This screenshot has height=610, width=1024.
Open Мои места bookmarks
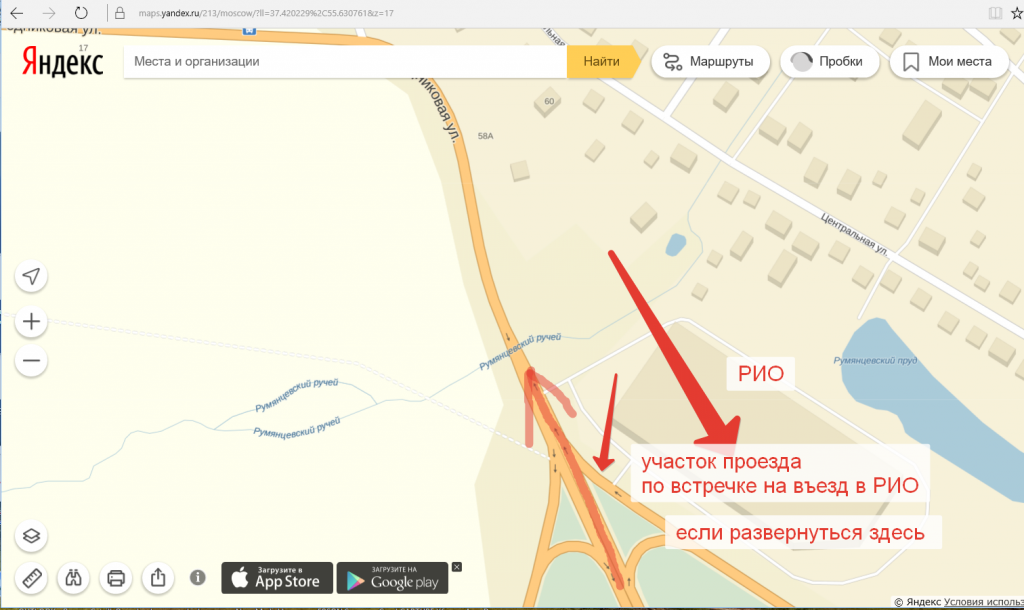949,61
